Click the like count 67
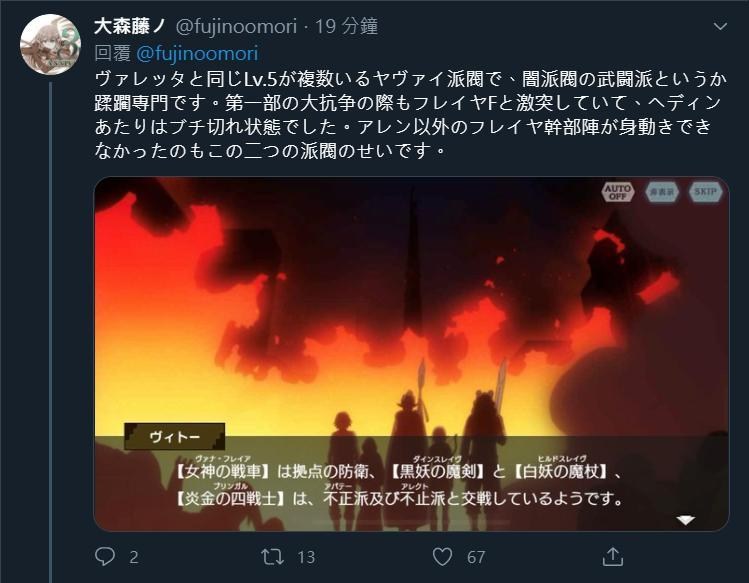749x583 pixels. click(x=476, y=557)
